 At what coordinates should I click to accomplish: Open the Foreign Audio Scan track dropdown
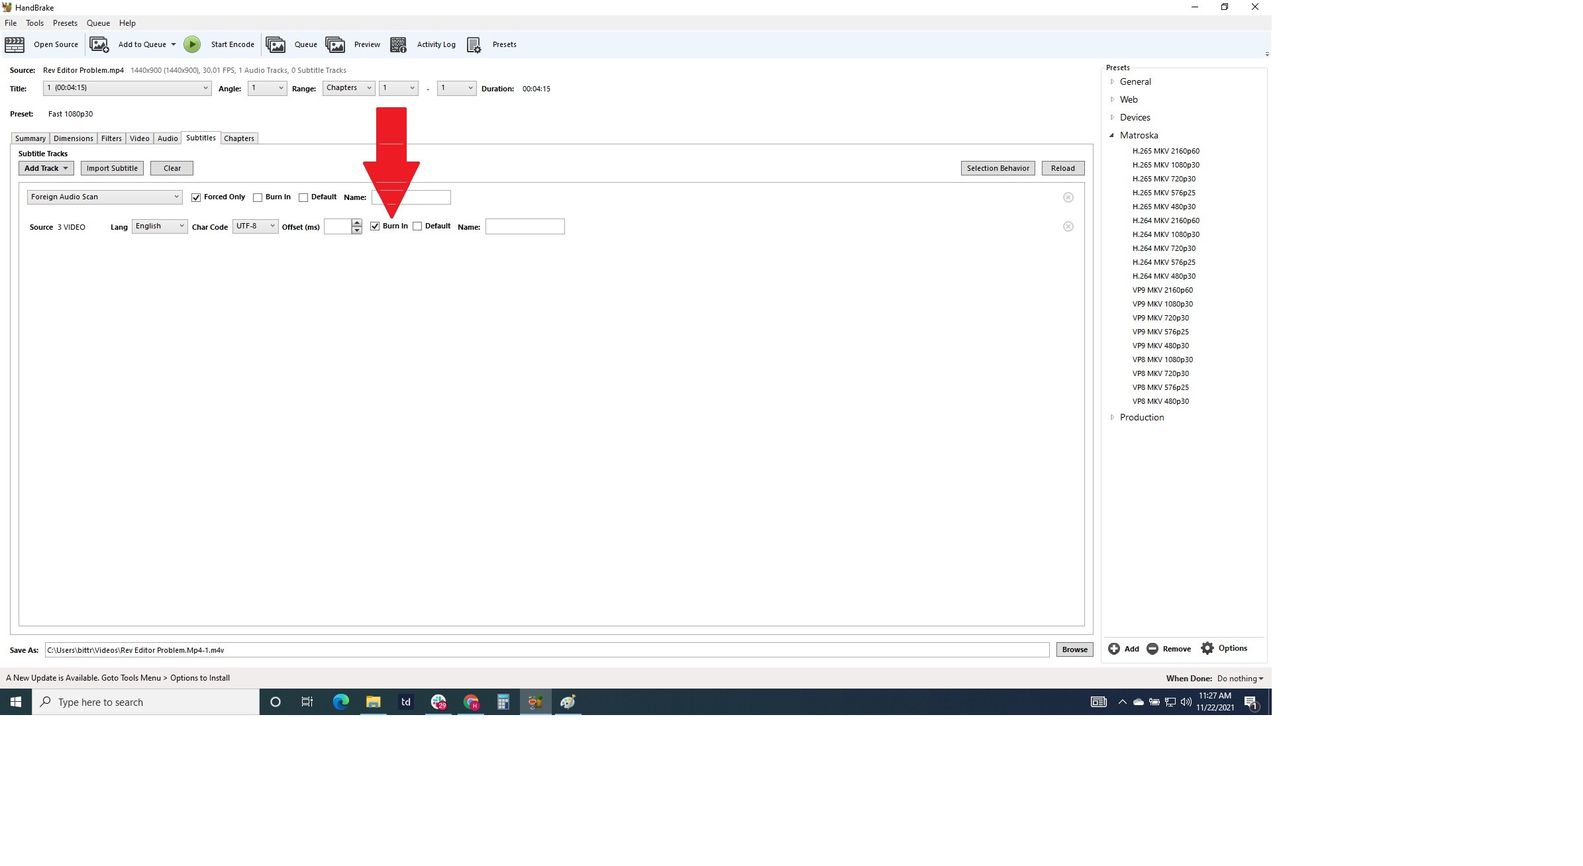click(105, 197)
